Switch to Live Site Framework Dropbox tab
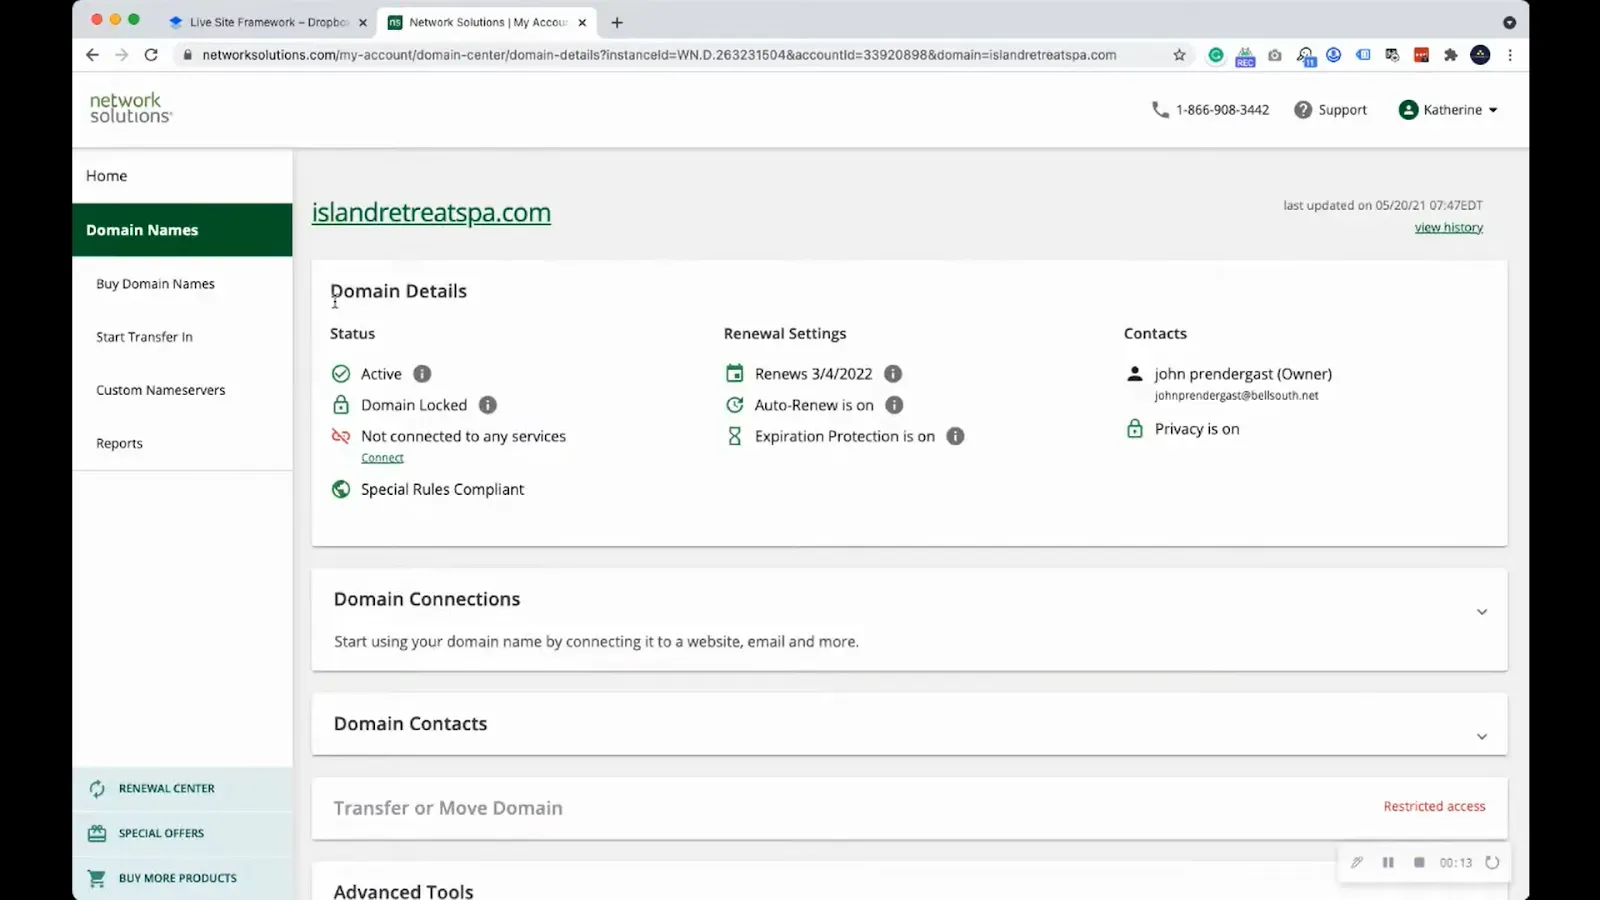The width and height of the screenshot is (1600, 900). click(268, 22)
